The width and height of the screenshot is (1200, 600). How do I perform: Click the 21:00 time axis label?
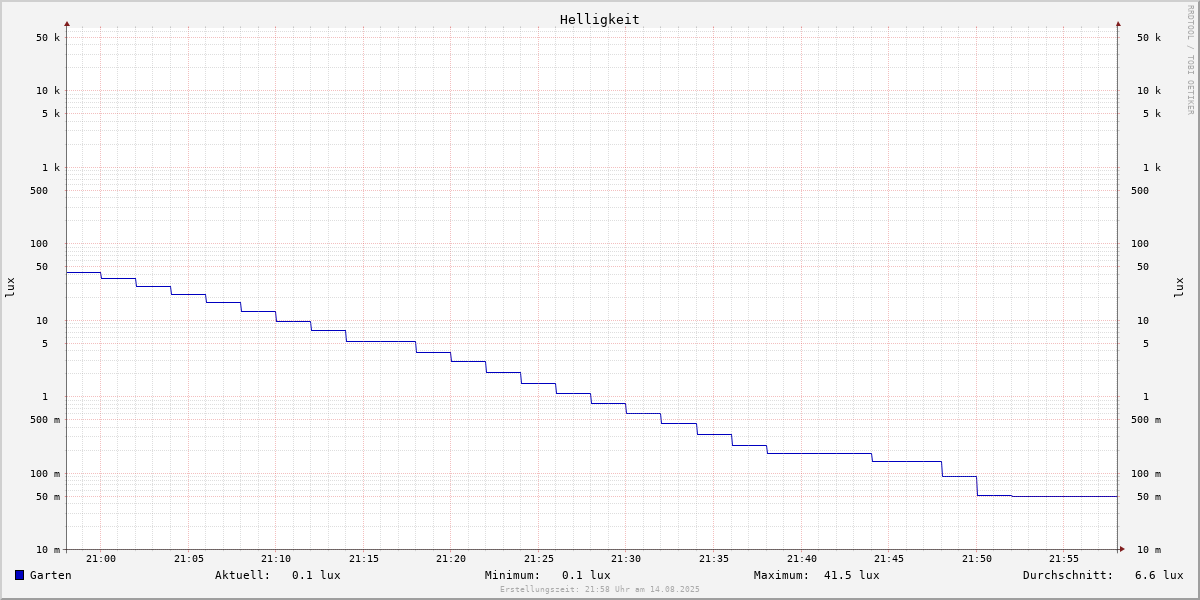pos(101,559)
